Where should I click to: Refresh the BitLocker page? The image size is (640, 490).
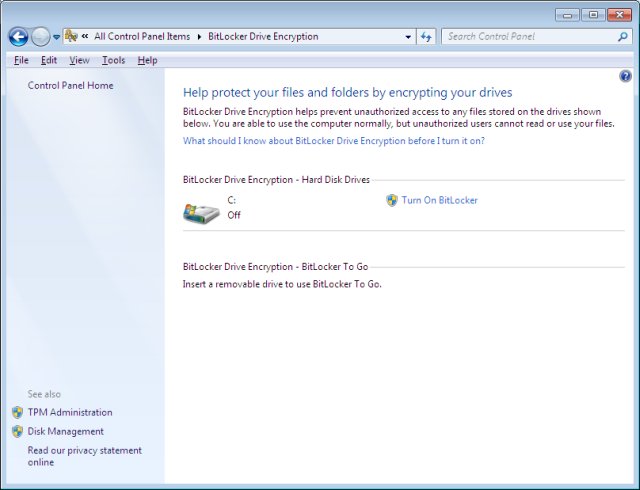pos(426,37)
